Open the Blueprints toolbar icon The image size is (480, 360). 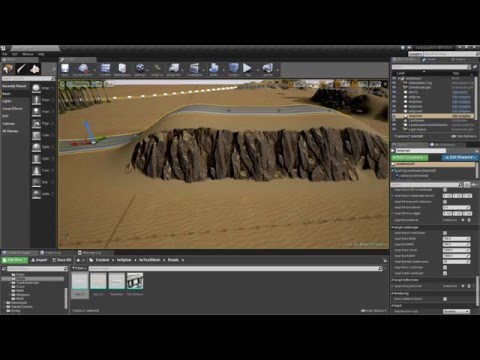click(x=173, y=70)
